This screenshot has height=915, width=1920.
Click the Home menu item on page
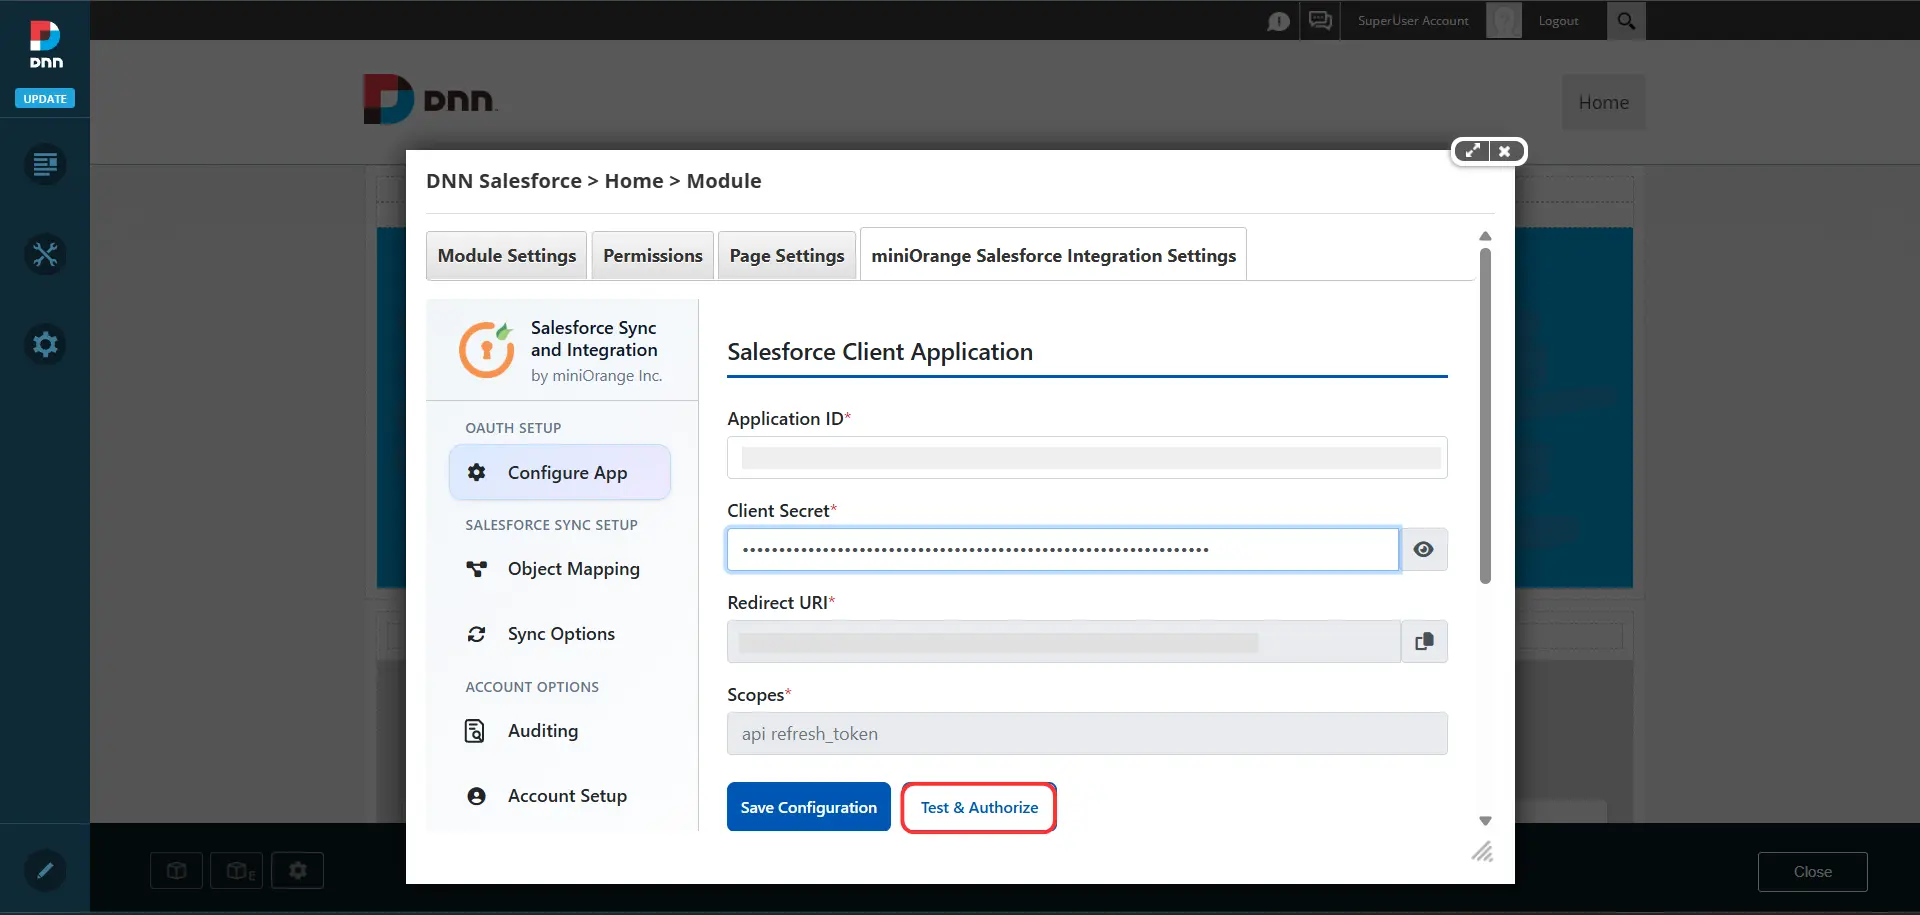pos(1603,102)
